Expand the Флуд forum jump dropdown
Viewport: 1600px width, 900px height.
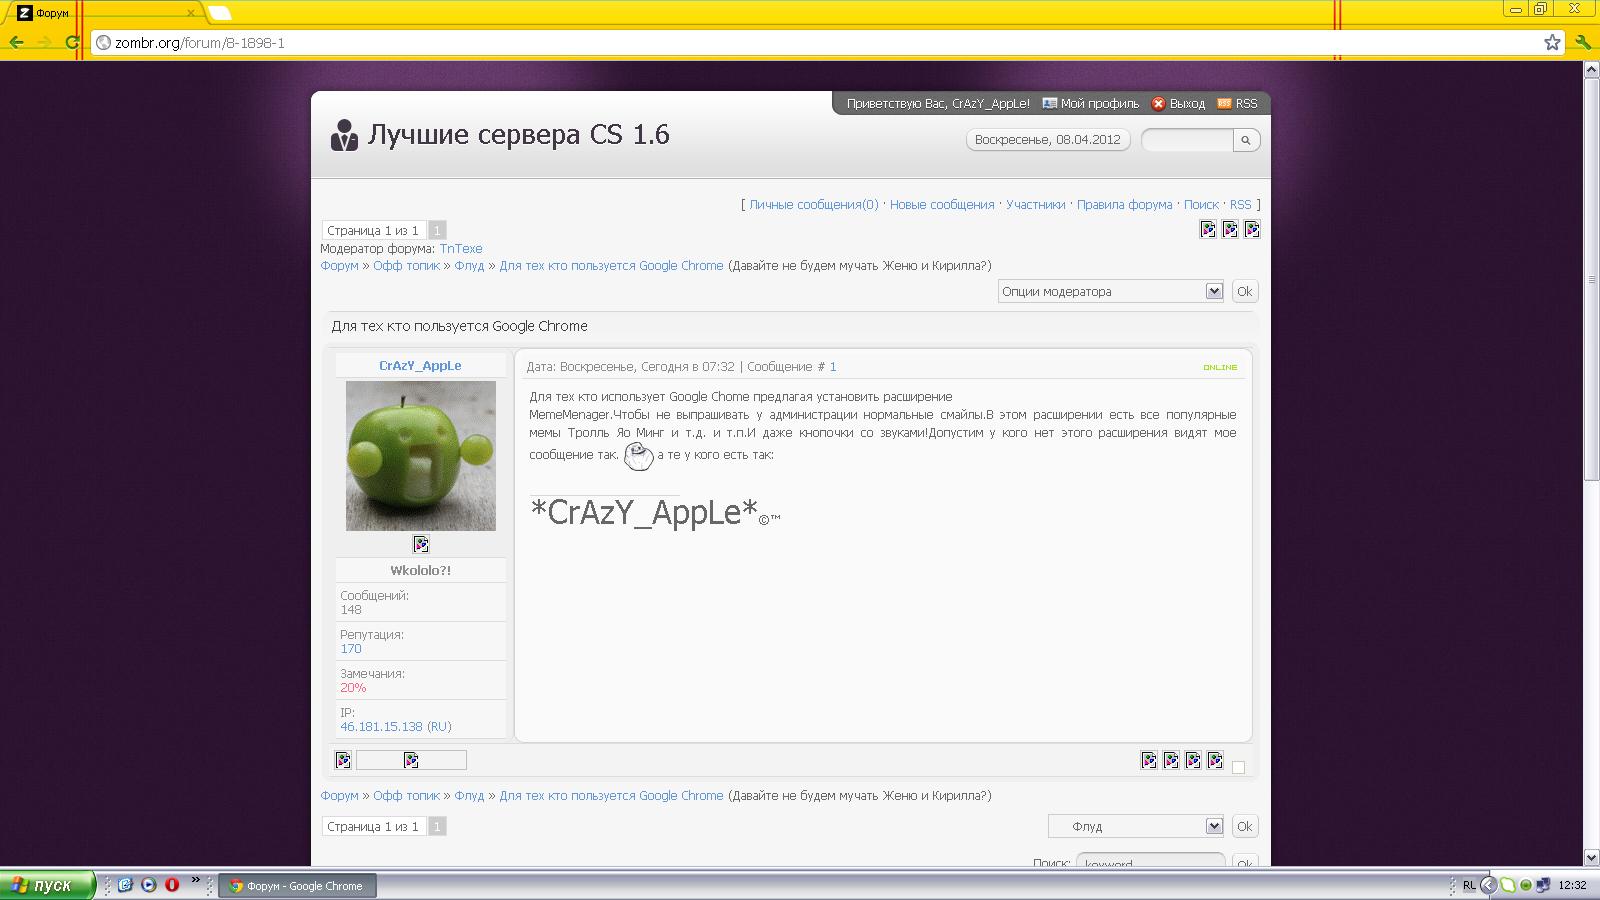point(1136,826)
